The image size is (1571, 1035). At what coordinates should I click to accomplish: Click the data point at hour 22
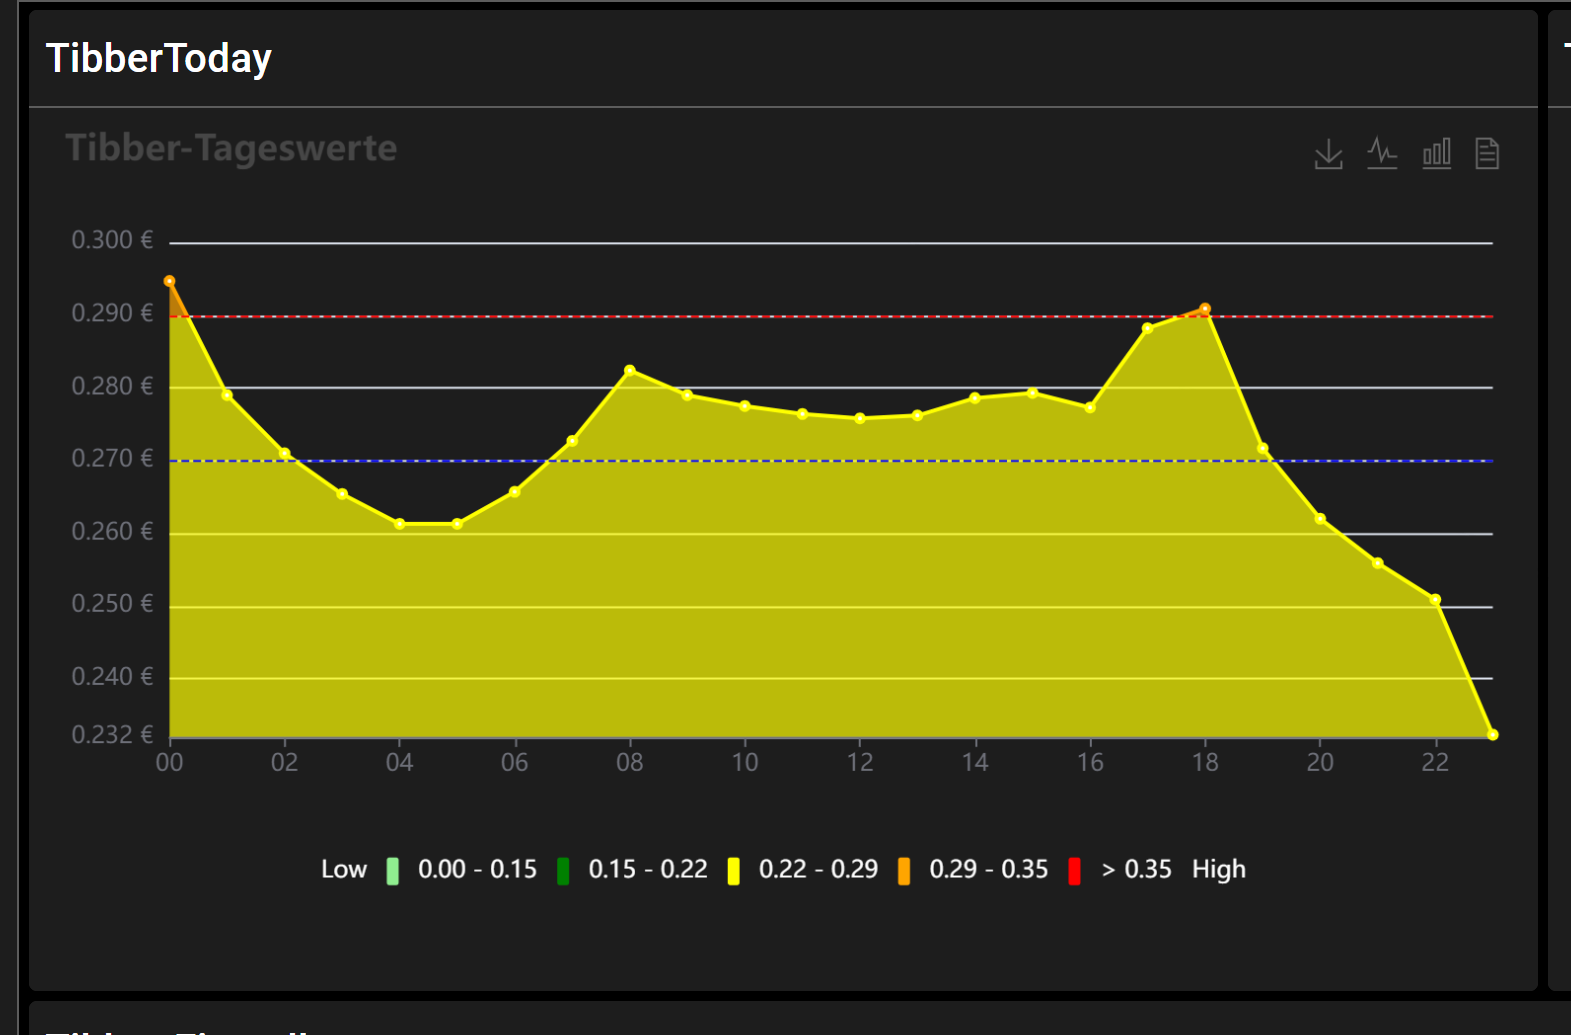(1436, 600)
